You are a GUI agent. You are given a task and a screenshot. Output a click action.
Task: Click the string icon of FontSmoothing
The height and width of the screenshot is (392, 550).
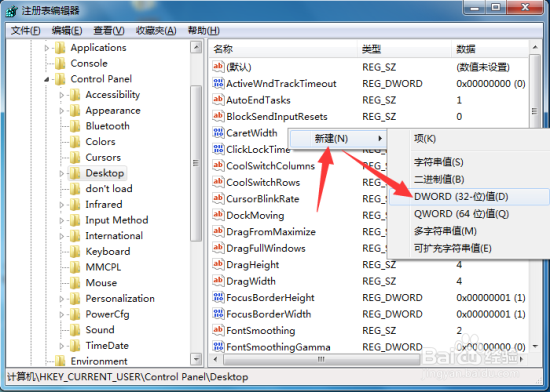pyautogui.click(x=218, y=330)
